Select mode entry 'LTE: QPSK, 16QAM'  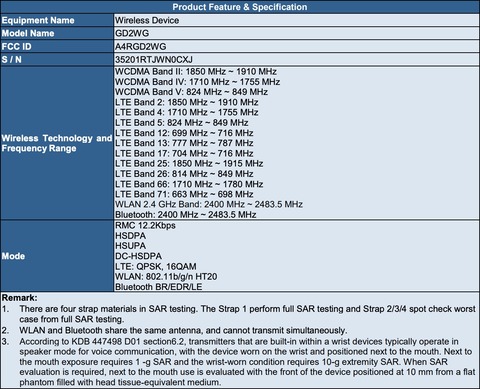(x=156, y=266)
